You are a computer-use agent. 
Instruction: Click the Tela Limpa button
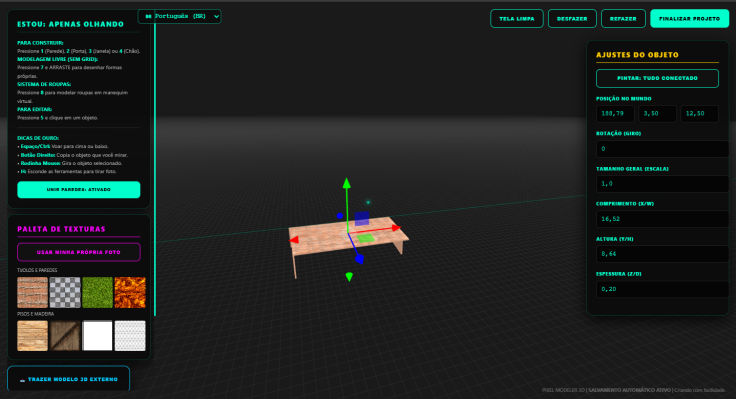(x=517, y=19)
